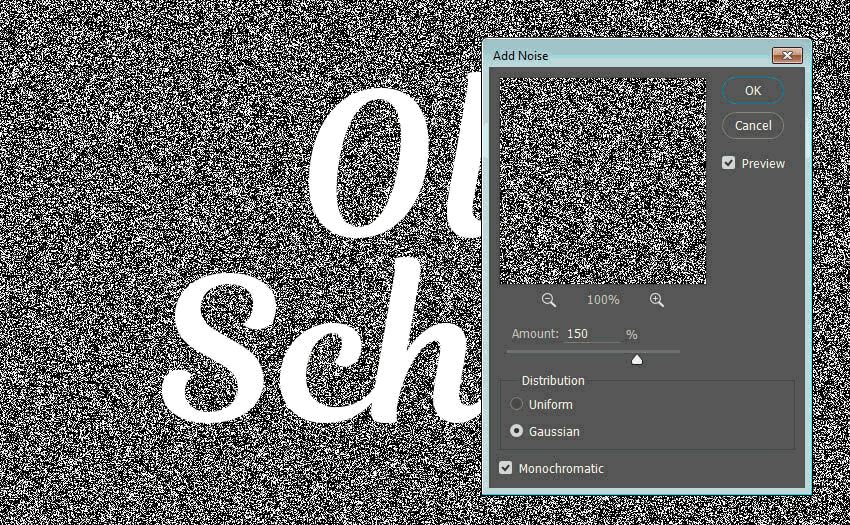The width and height of the screenshot is (850, 525).
Task: Click the Amount label
Action: pos(535,334)
